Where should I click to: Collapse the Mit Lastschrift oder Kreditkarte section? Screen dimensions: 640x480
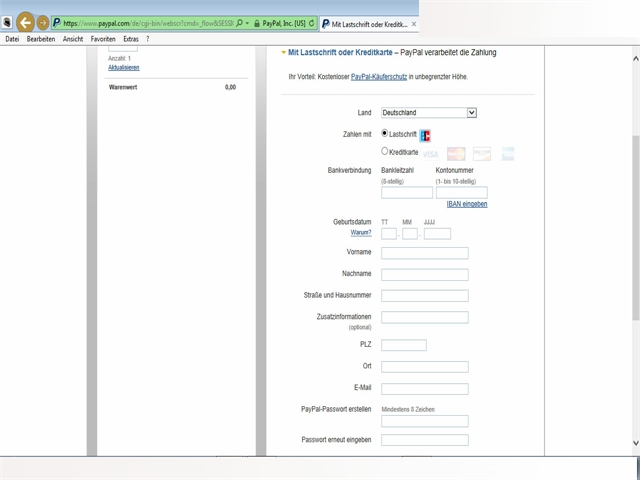click(284, 53)
